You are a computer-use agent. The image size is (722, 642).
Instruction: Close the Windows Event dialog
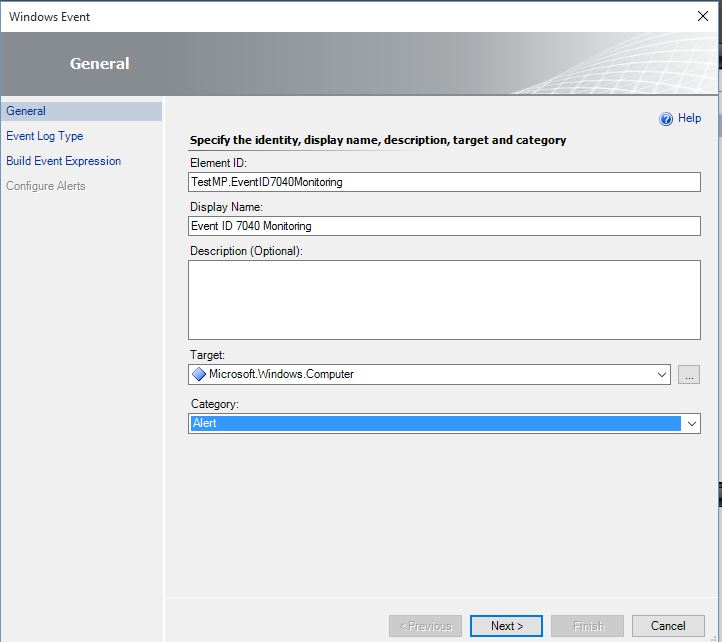click(703, 16)
